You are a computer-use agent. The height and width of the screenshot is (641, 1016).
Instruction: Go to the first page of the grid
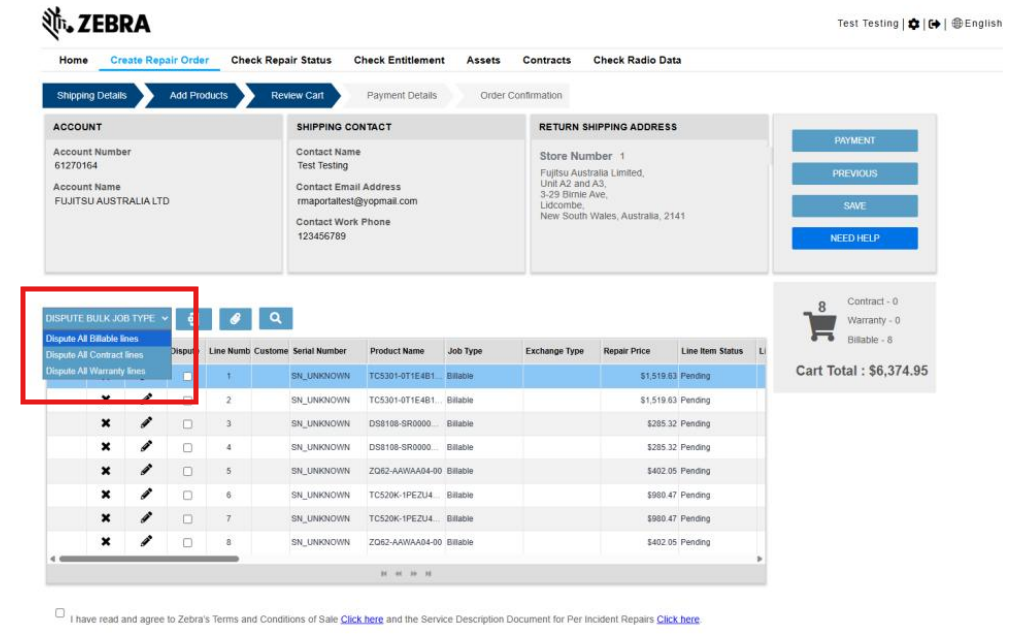coord(384,574)
